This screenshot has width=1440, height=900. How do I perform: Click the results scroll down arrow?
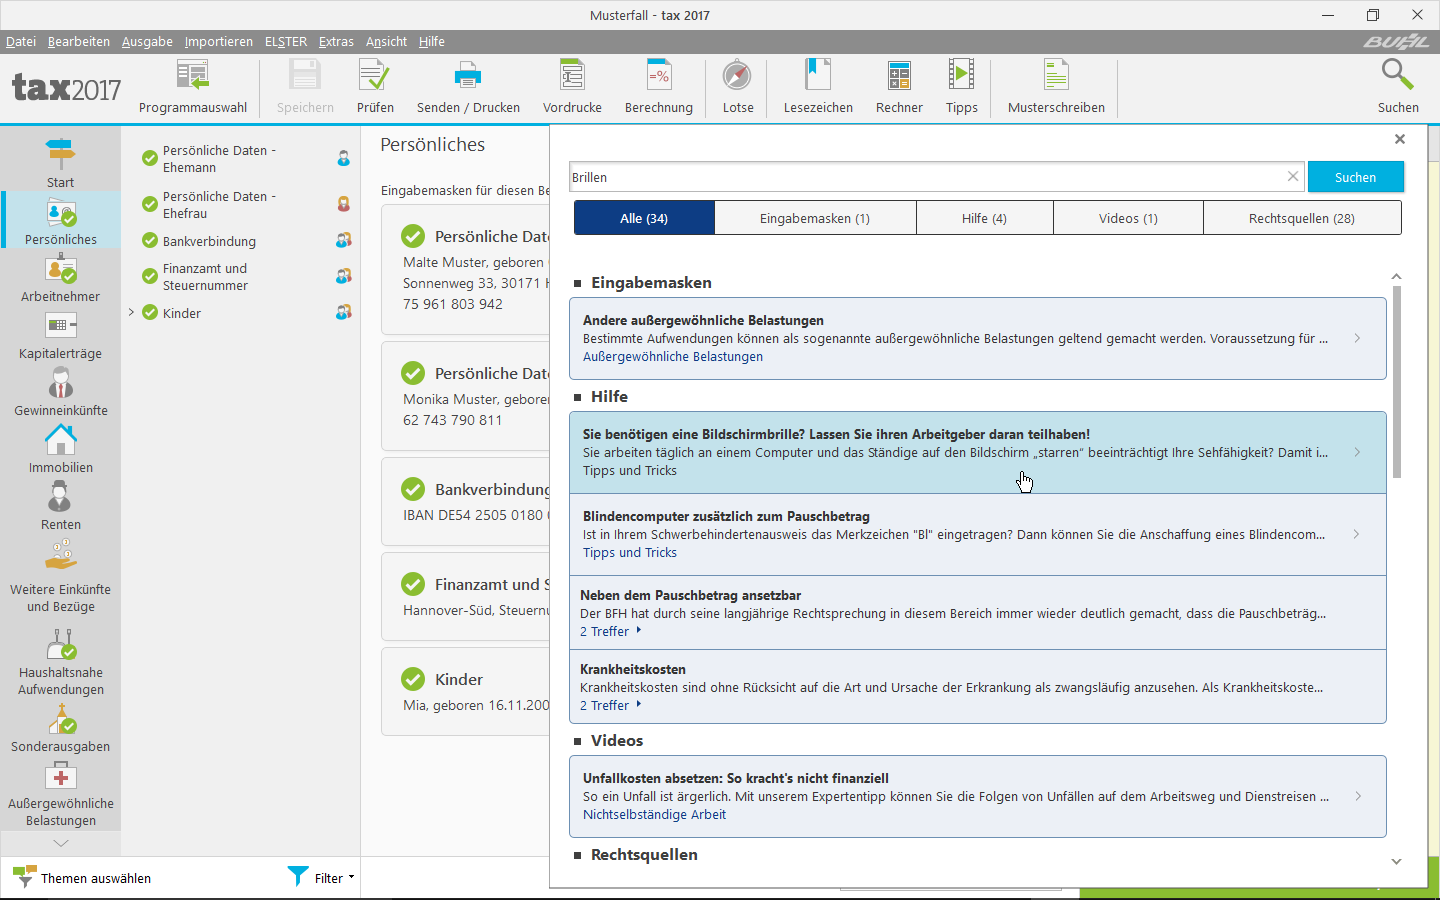(x=1397, y=861)
